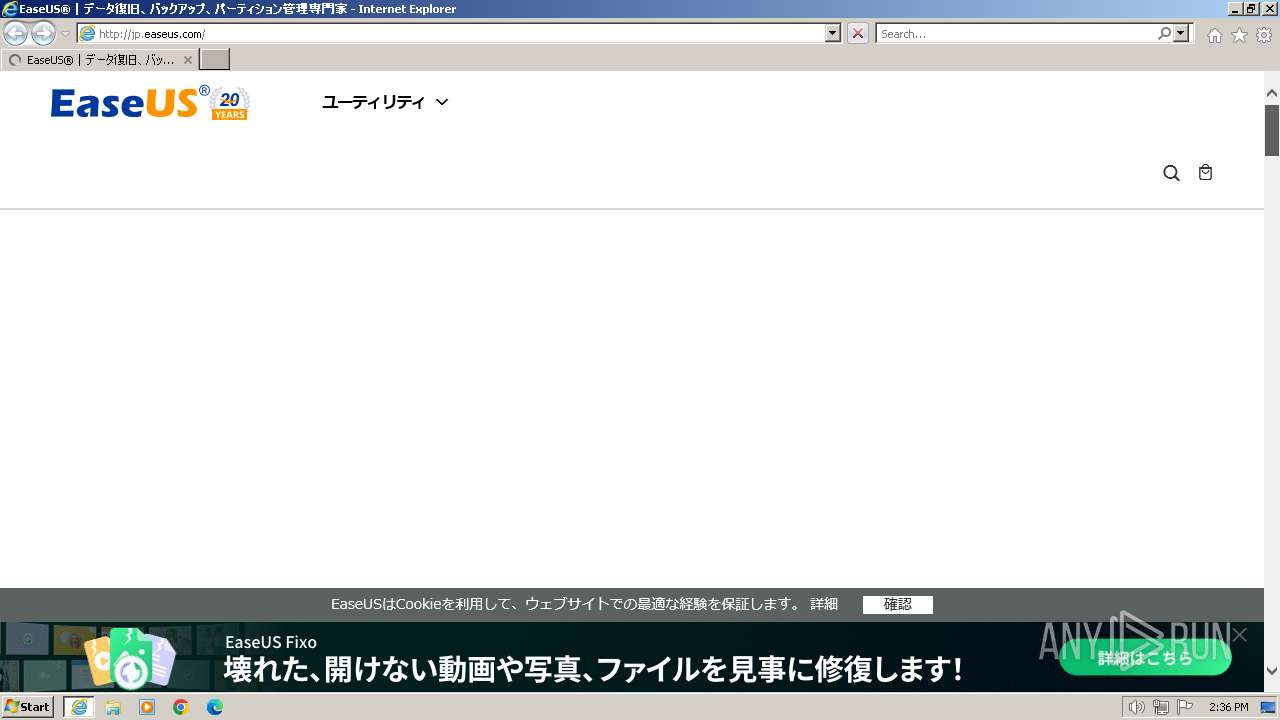This screenshot has width=1280, height=720.
Task: Click the Action Center flag icon
Action: (x=1185, y=707)
